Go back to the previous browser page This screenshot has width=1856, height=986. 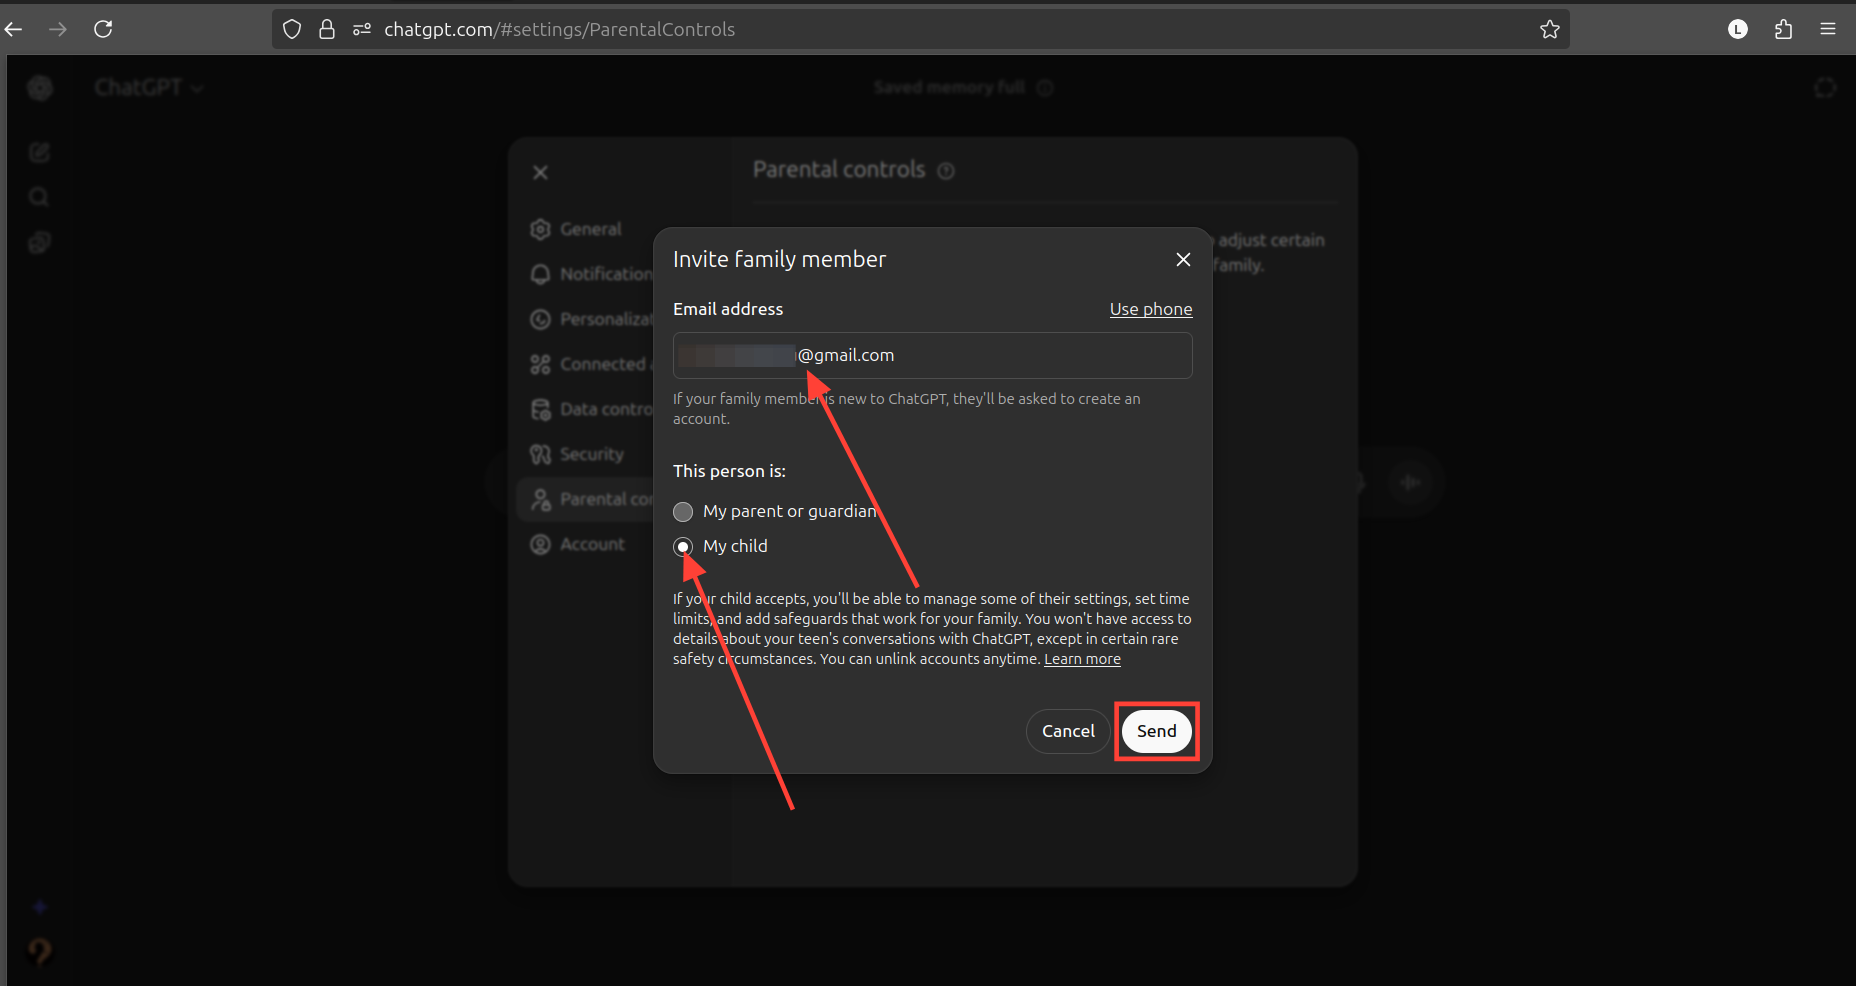coord(14,29)
